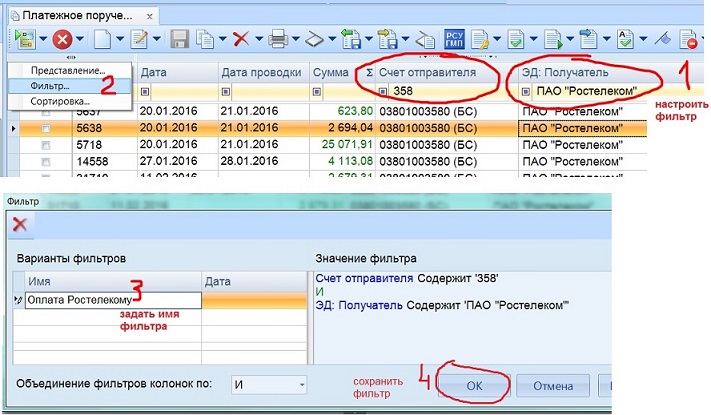The height and width of the screenshot is (415, 711).
Task: Click the Дата column header in filter variants
Action: pyautogui.click(x=254, y=282)
